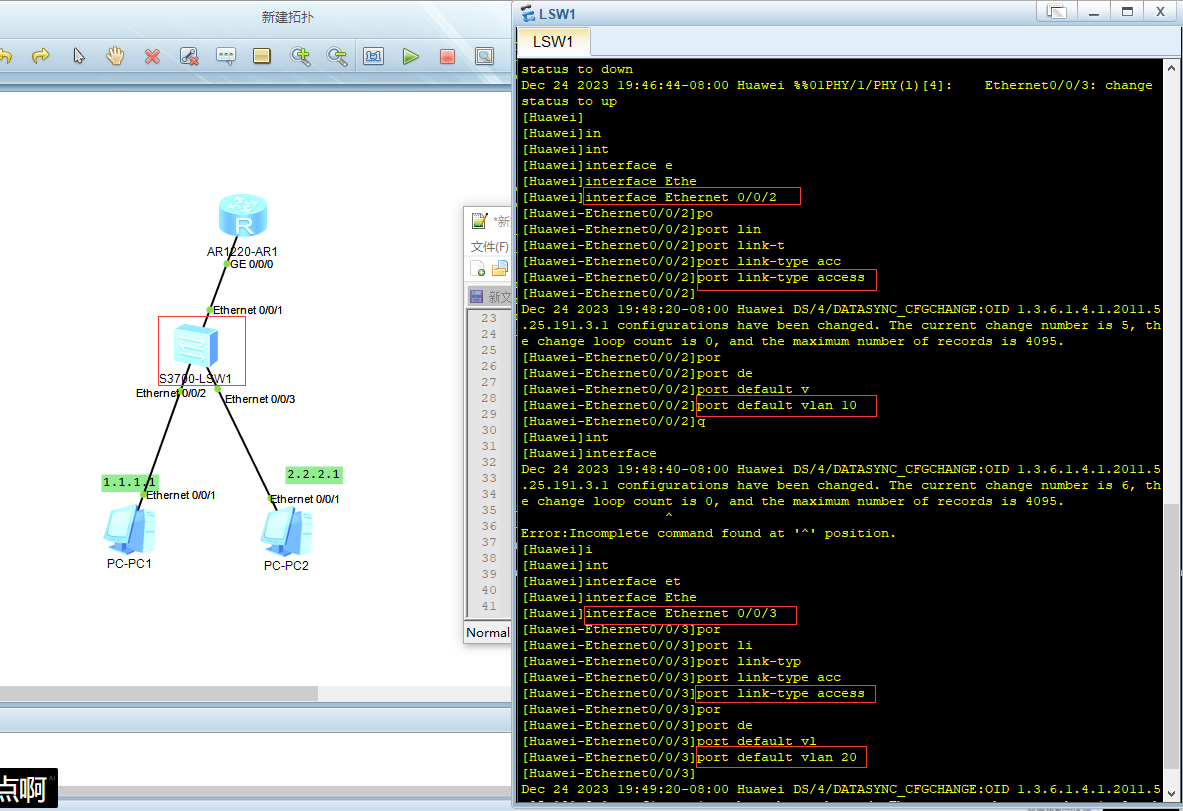Zoom in on the topology canvas
The height and width of the screenshot is (811, 1183).
[300, 57]
